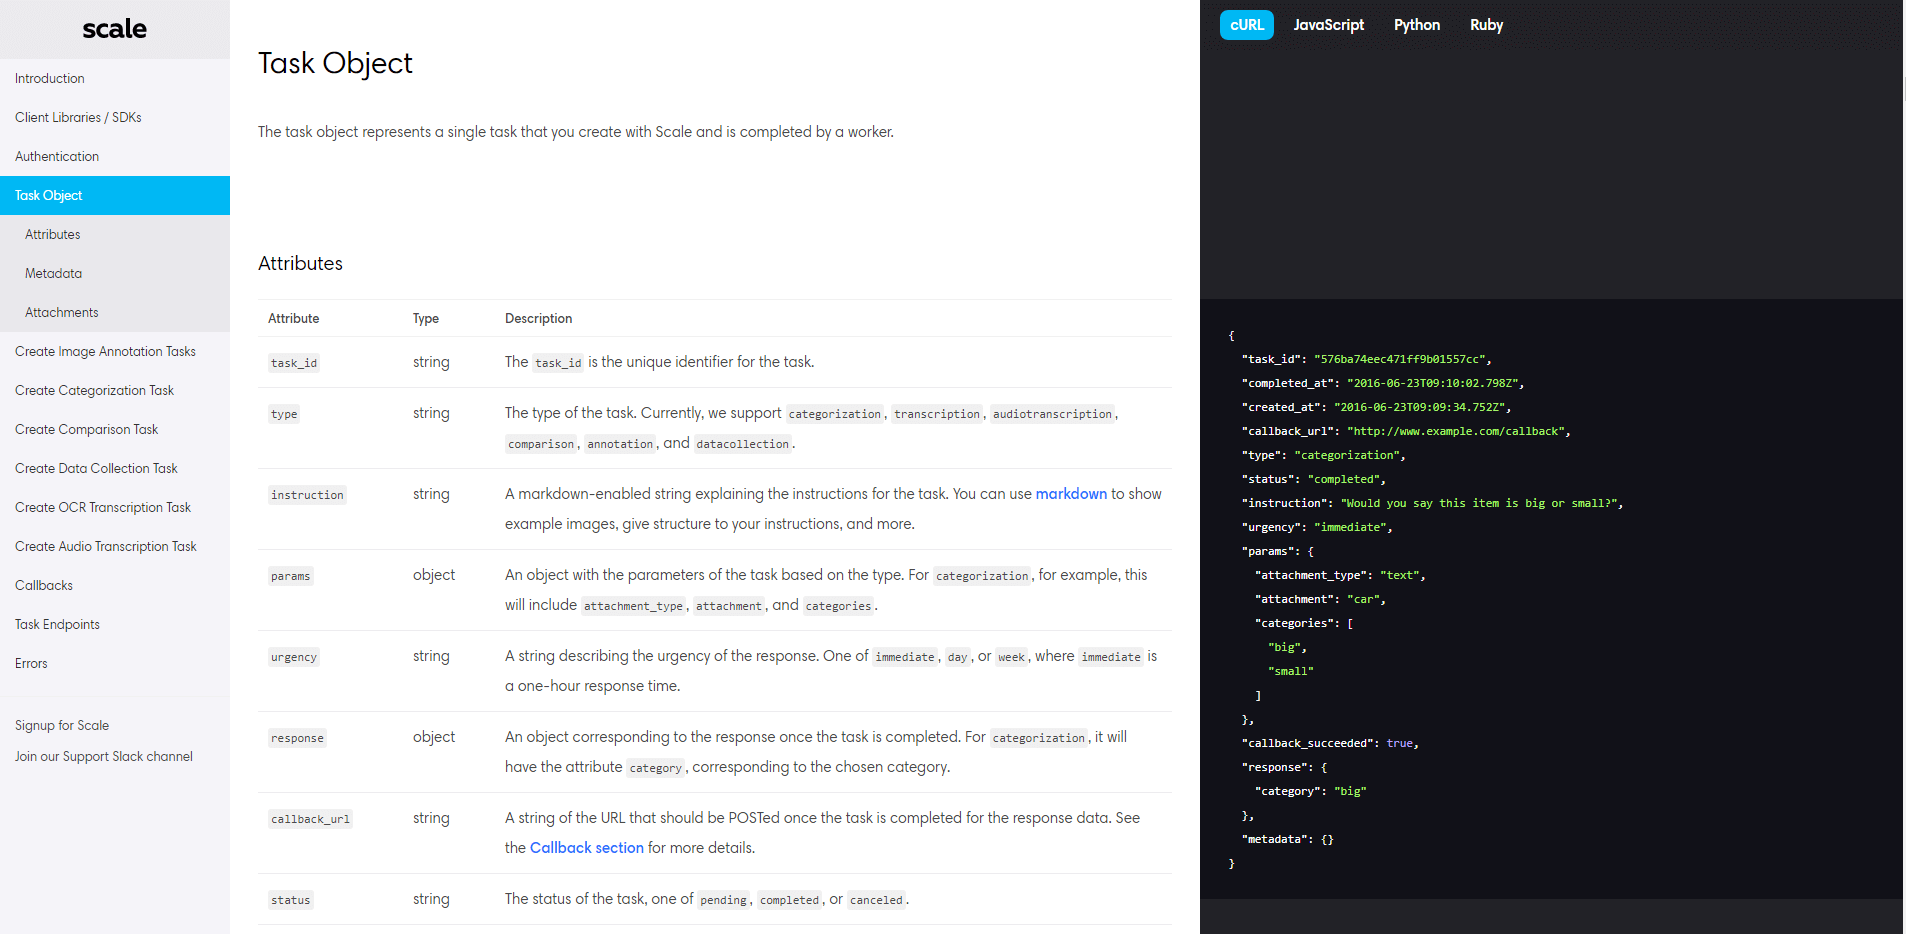Open the Errors page
The height and width of the screenshot is (934, 1906).
click(31, 663)
